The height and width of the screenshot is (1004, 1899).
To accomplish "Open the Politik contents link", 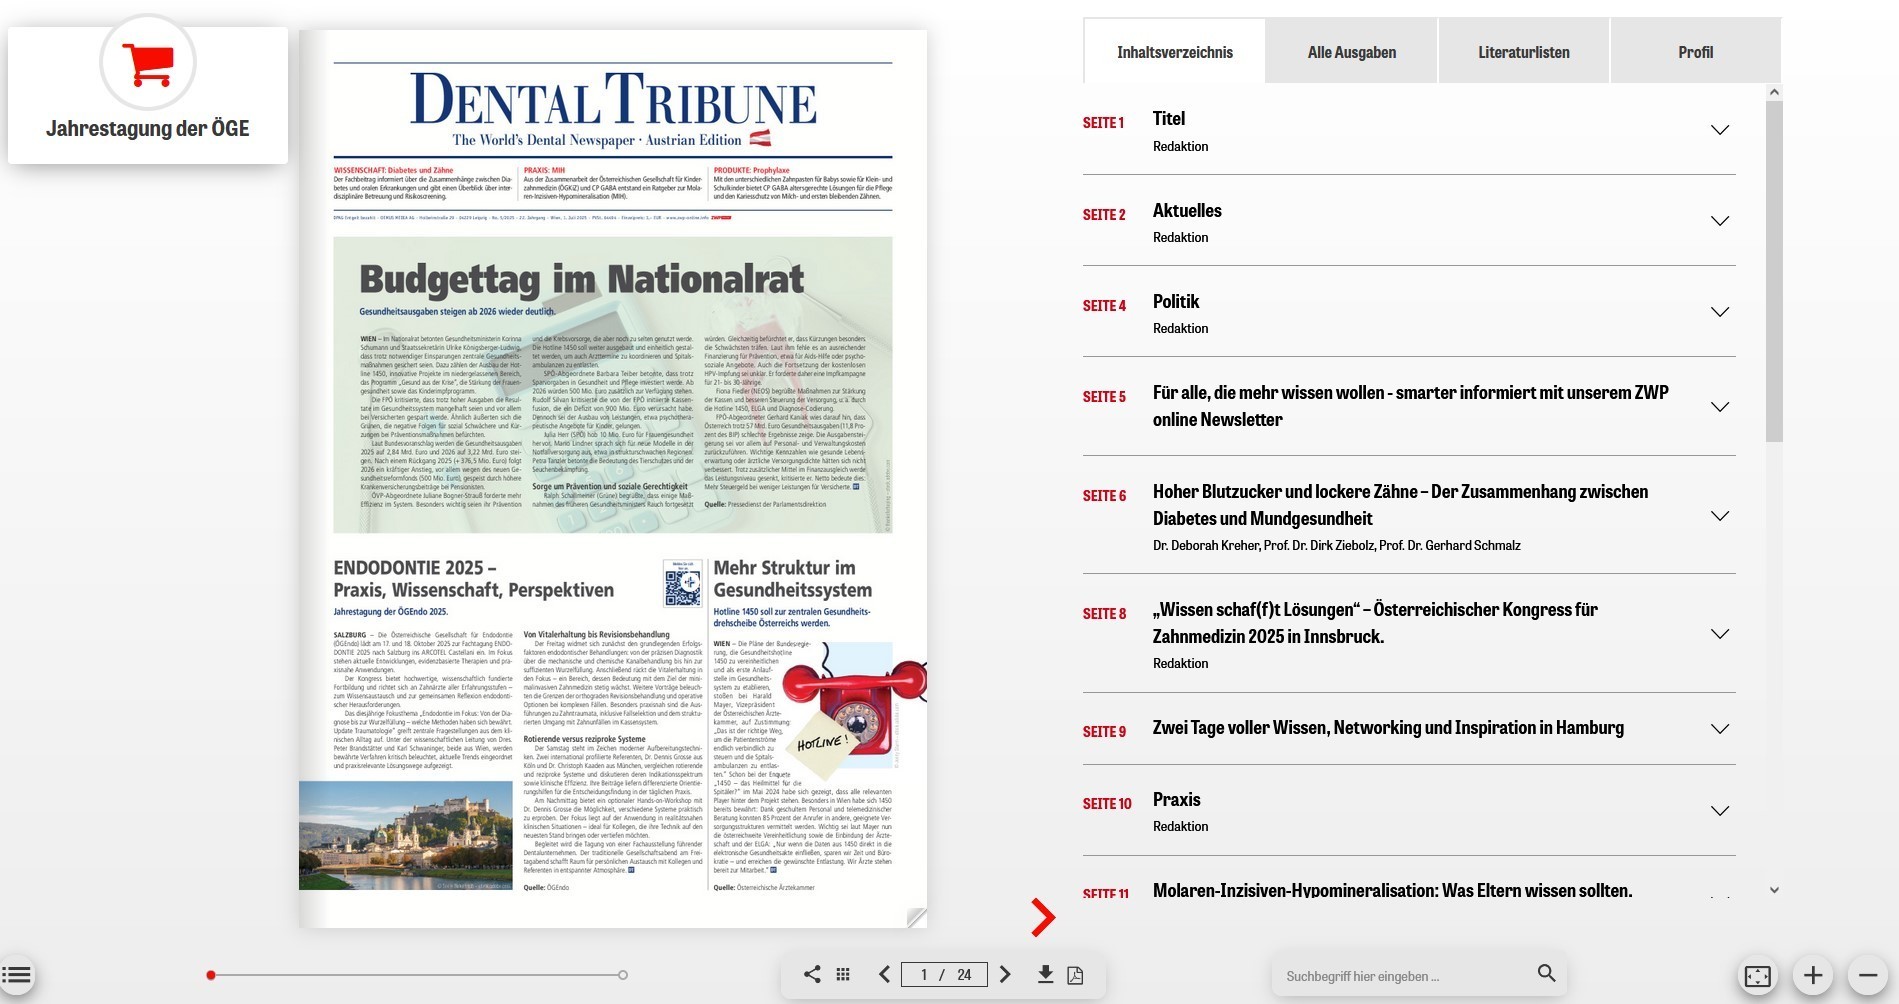I will click(1176, 301).
